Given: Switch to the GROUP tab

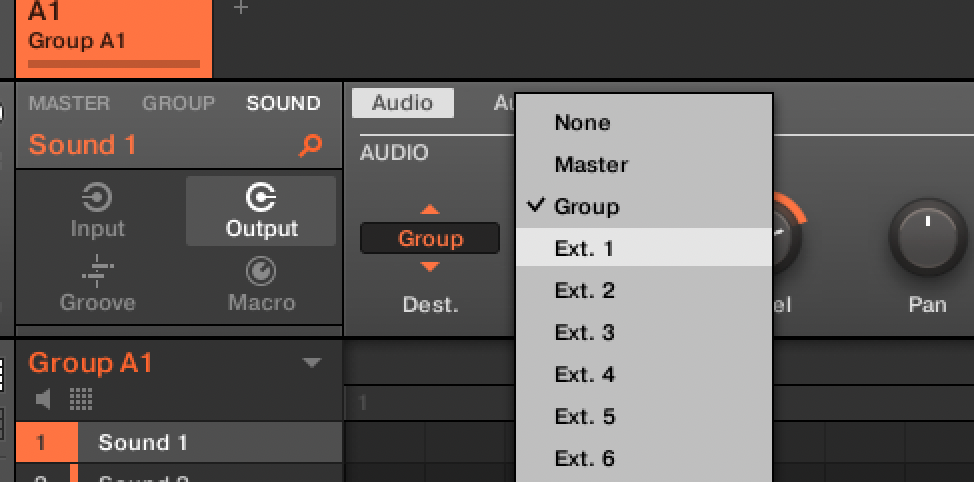Looking at the screenshot, I should click(178, 103).
